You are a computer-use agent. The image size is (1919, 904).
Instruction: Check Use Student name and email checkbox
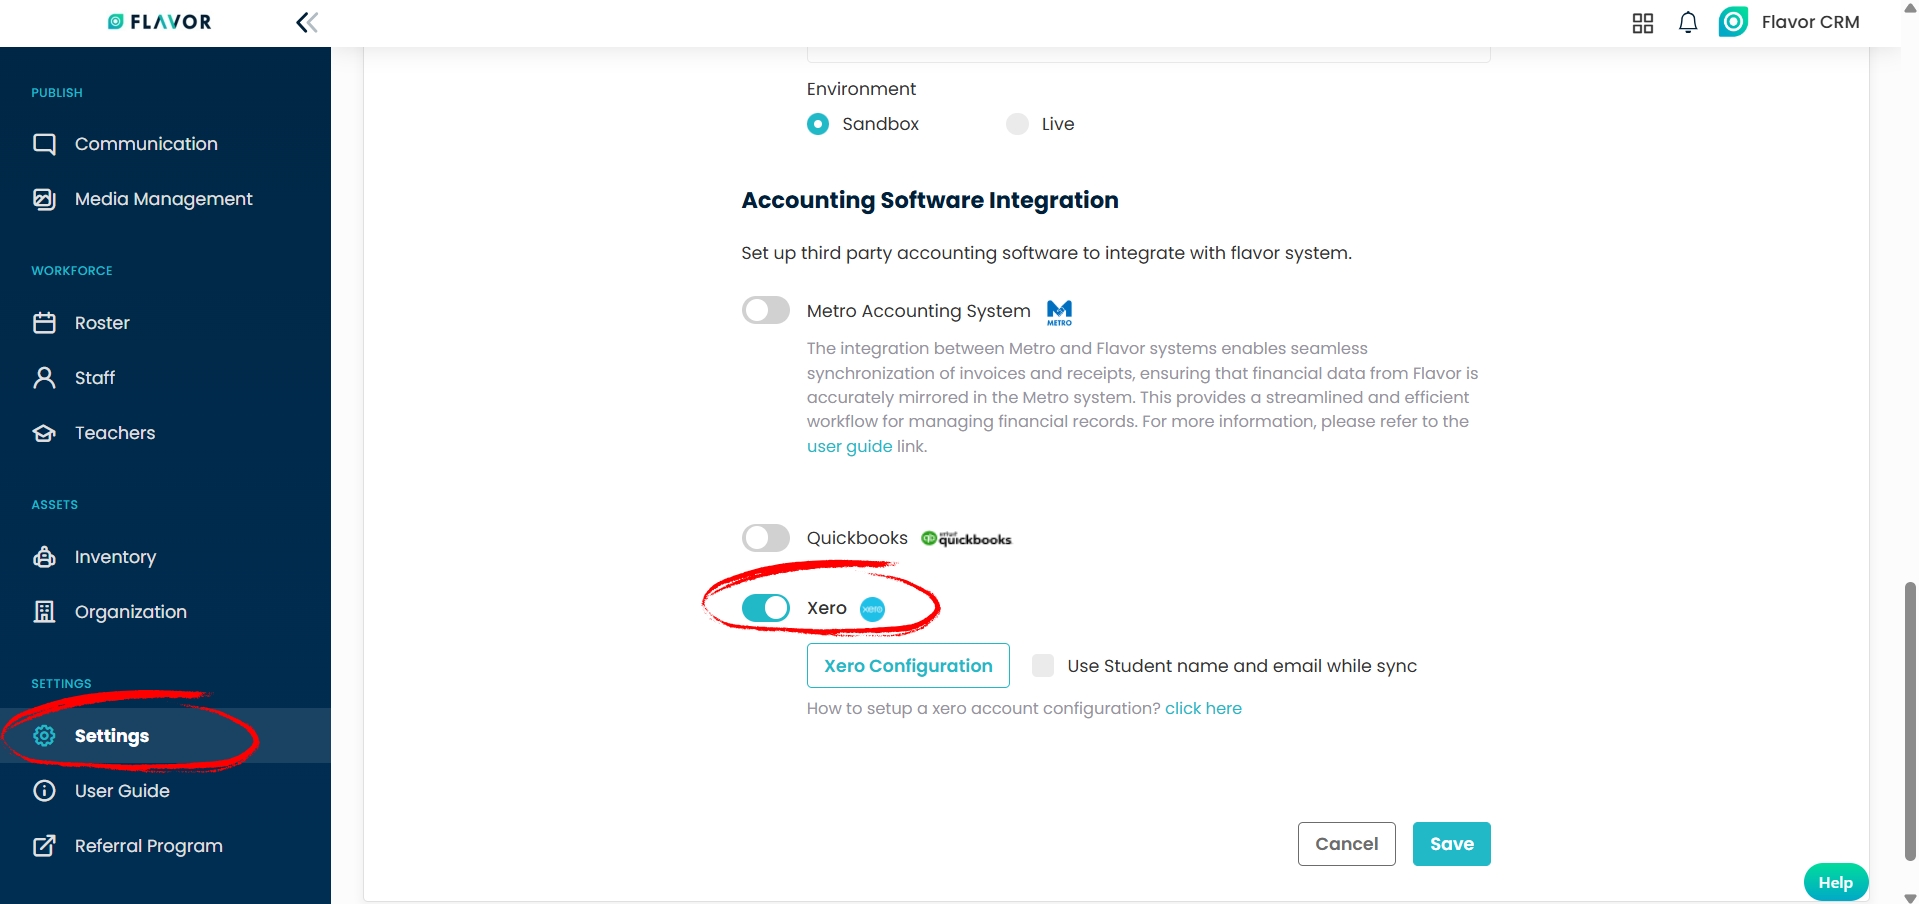click(x=1043, y=666)
